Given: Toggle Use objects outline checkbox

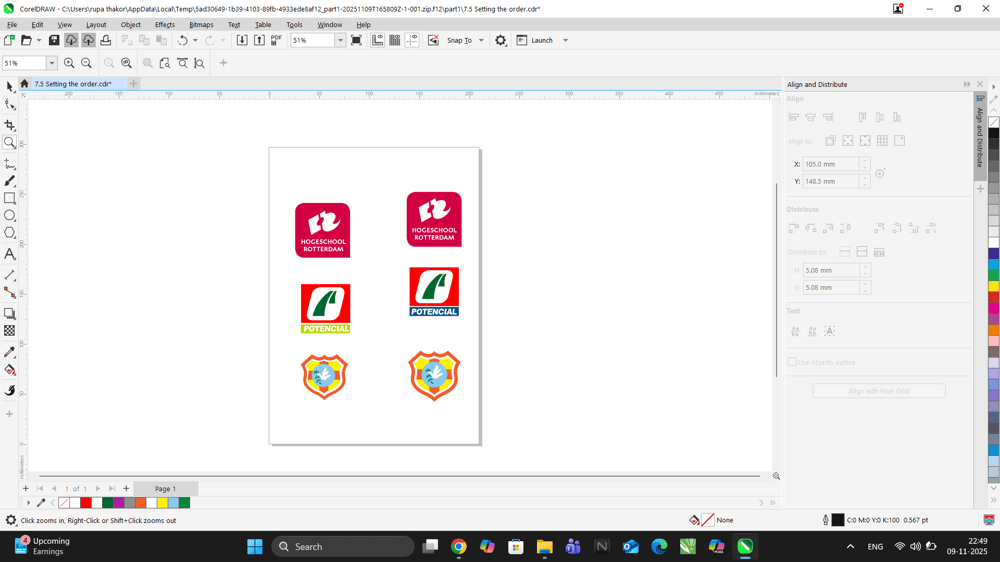Looking at the screenshot, I should (x=792, y=362).
